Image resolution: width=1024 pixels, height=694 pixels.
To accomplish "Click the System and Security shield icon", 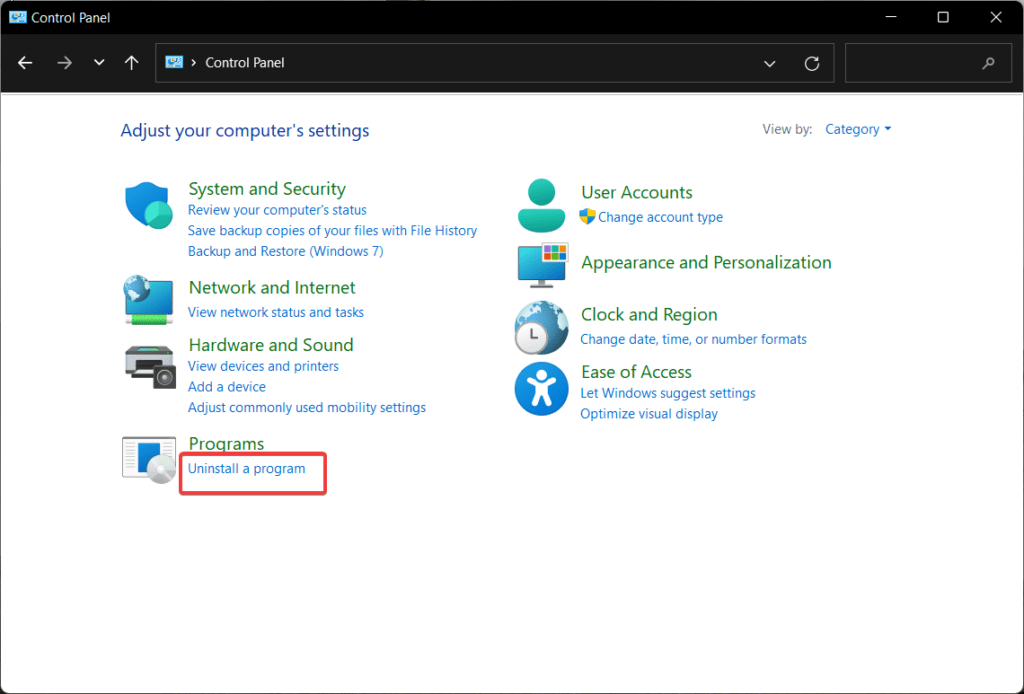I will click(x=148, y=204).
